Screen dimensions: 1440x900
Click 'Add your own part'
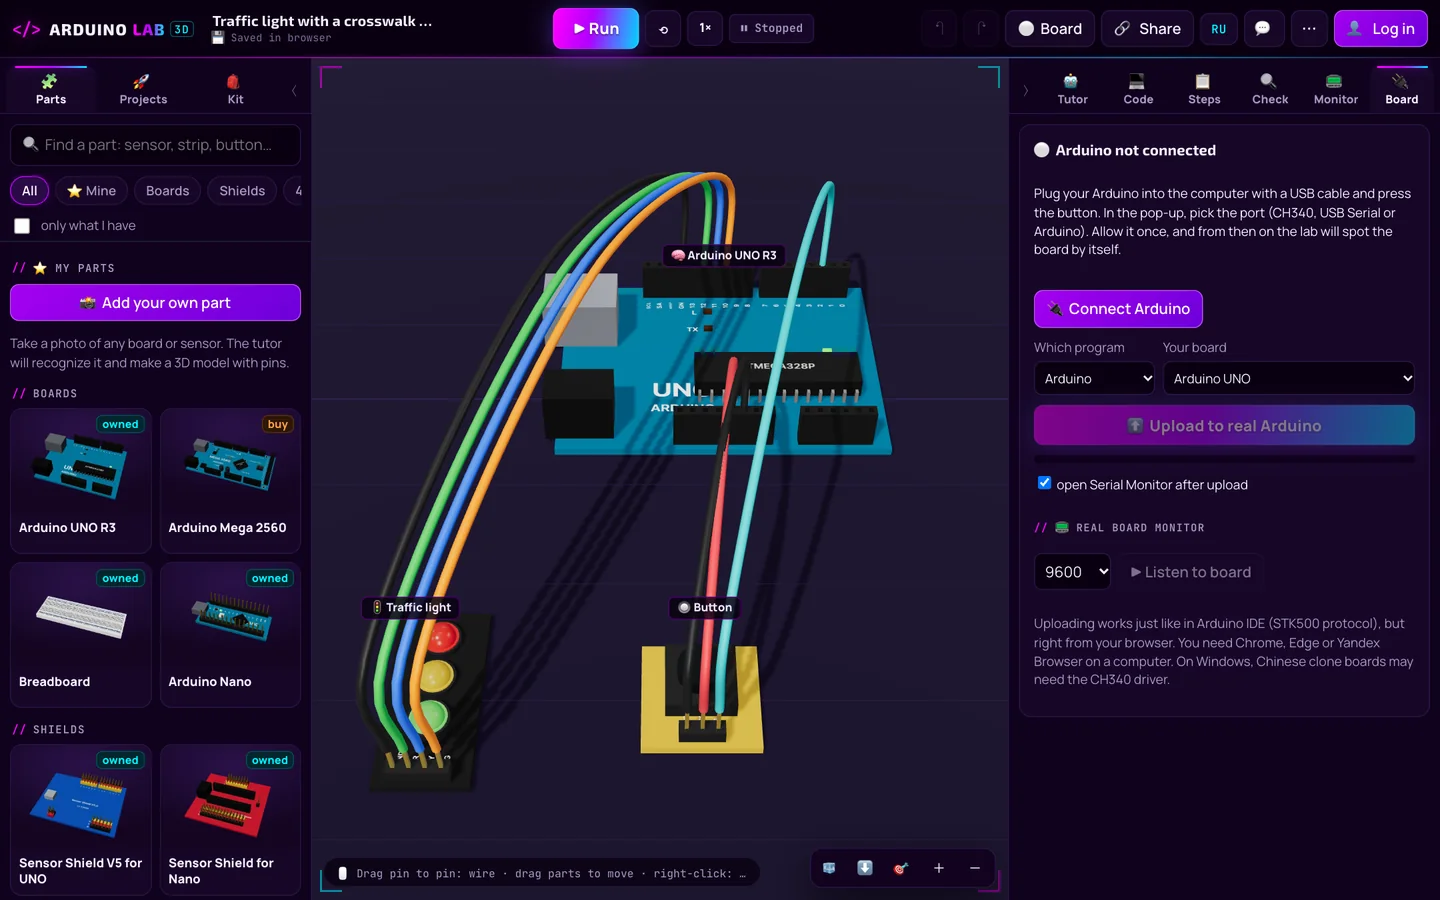(155, 303)
